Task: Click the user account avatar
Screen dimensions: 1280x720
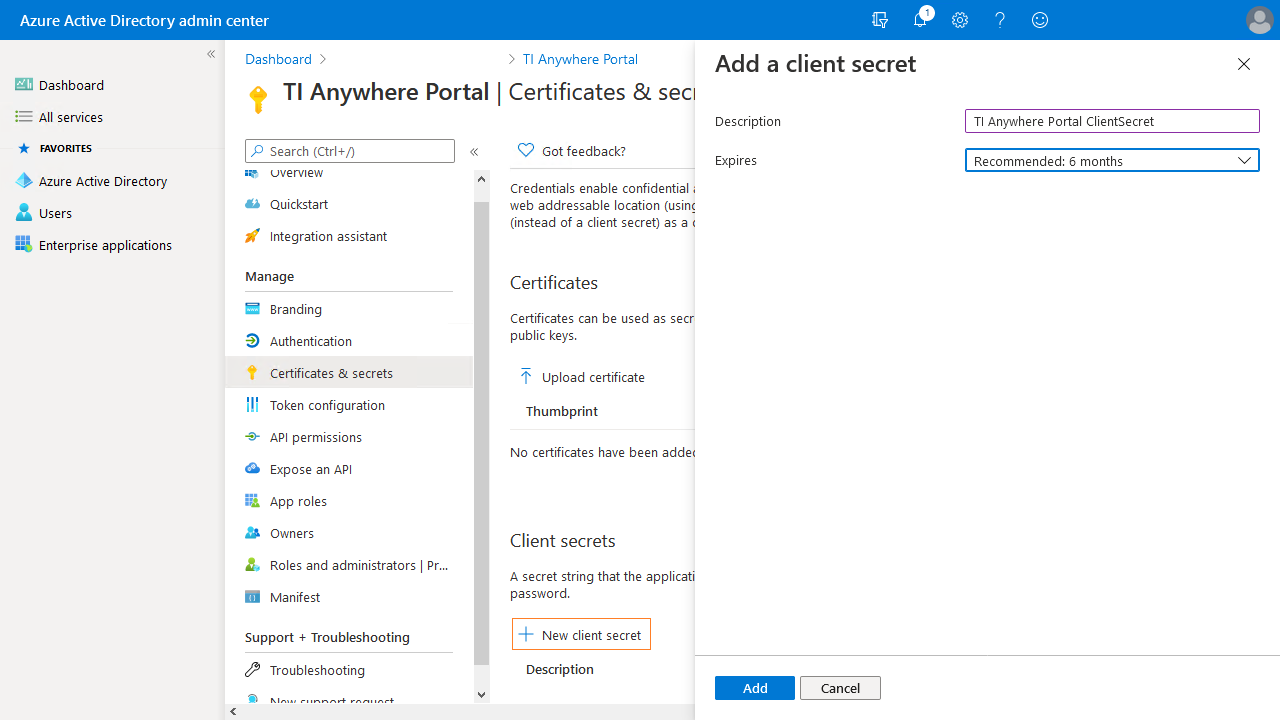Action: tap(1259, 20)
